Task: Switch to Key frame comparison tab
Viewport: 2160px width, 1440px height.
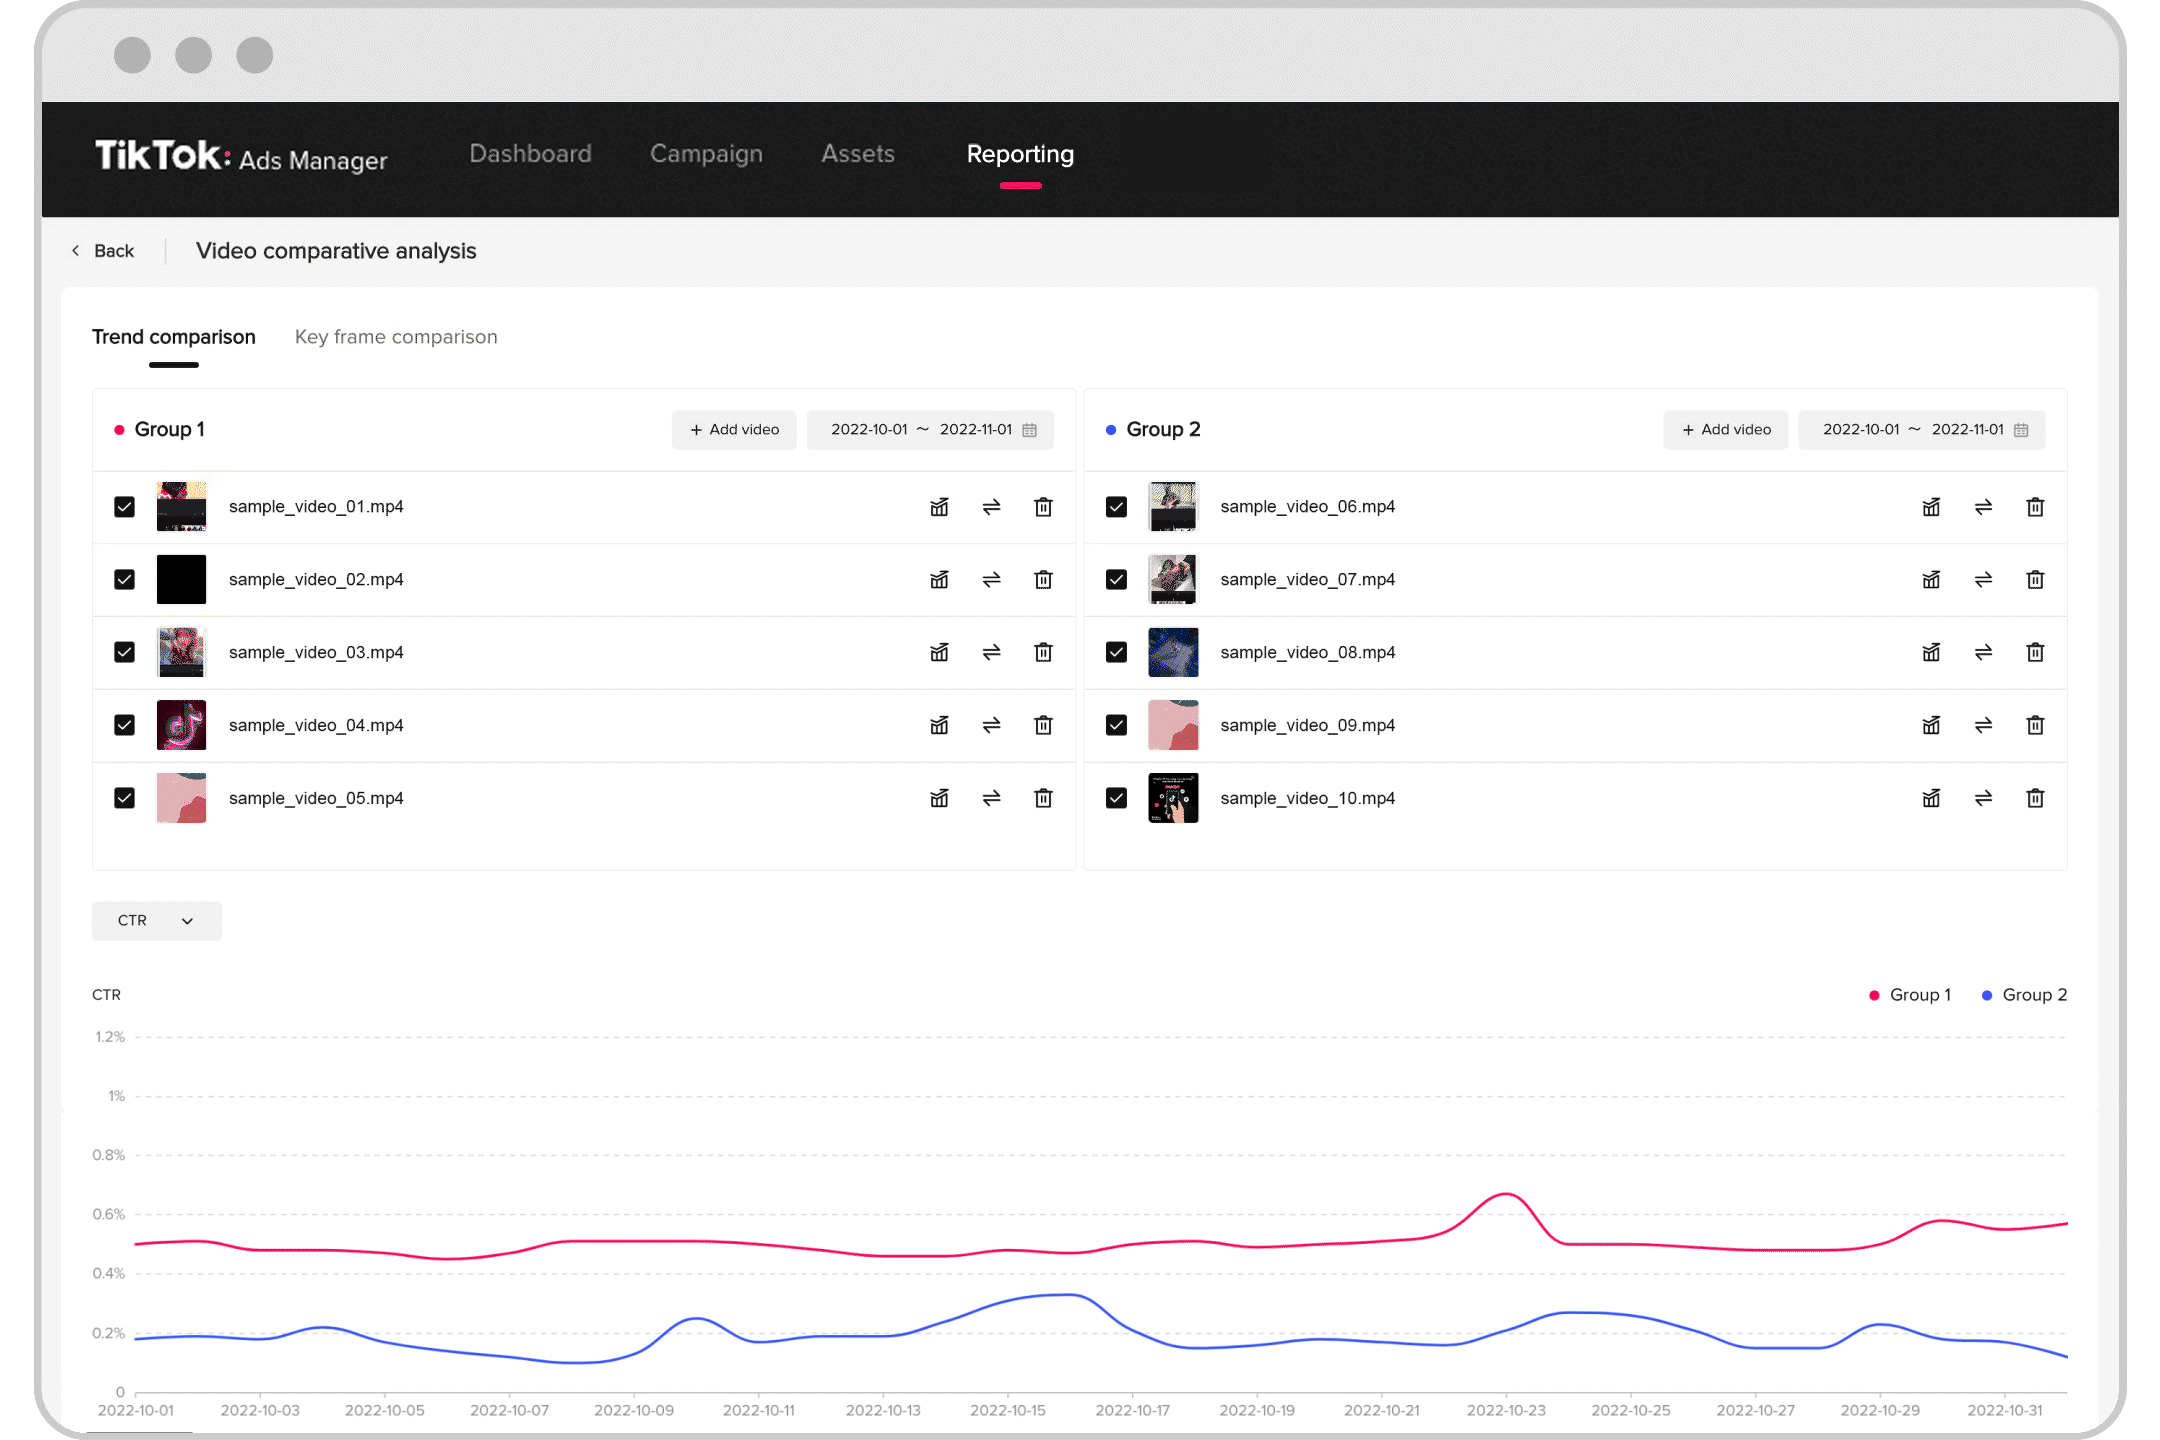Action: click(395, 336)
